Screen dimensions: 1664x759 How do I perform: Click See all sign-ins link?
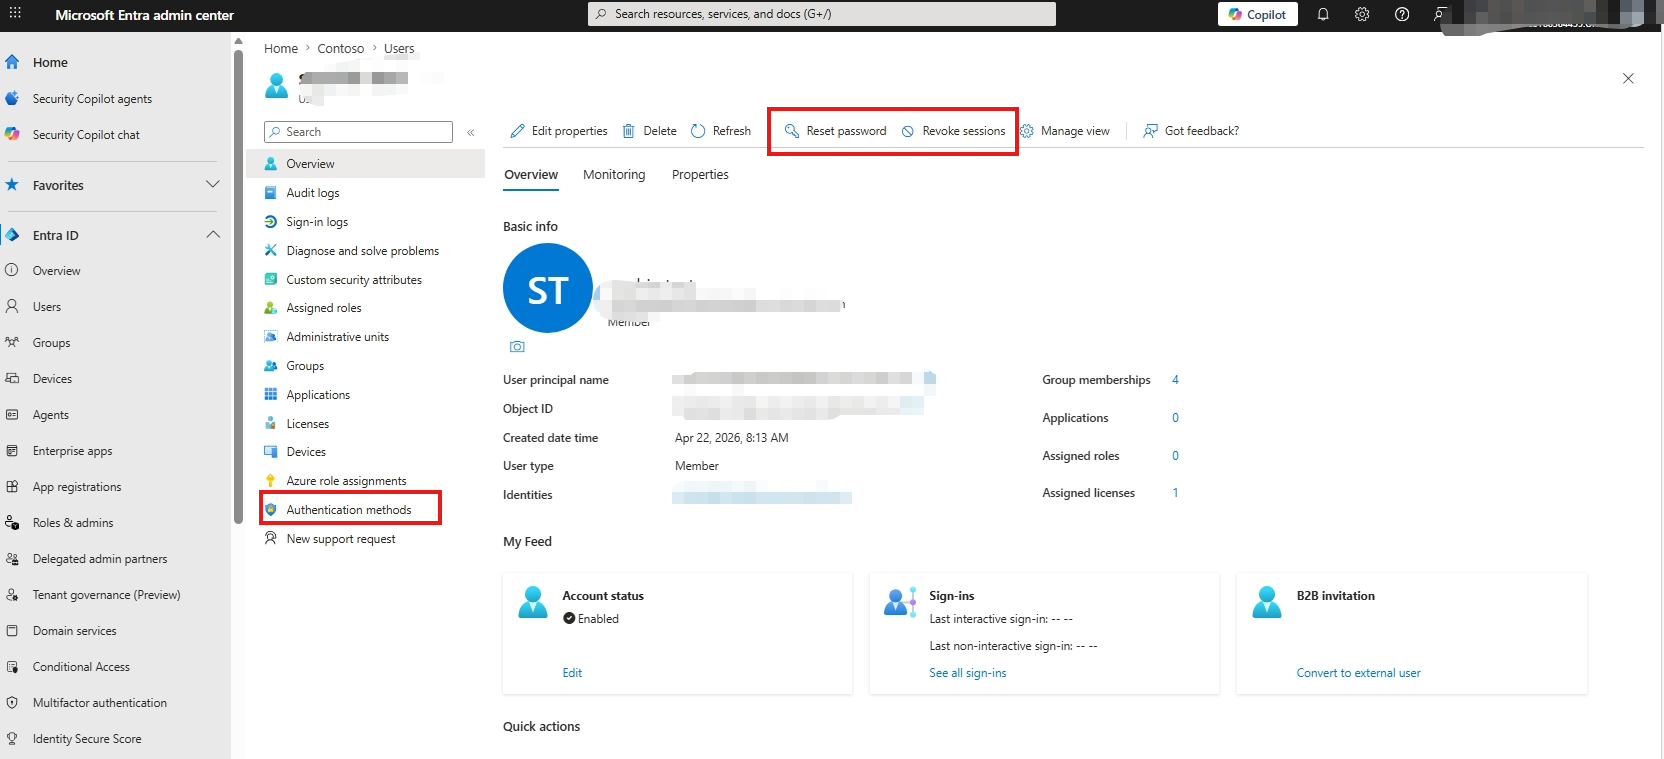click(968, 673)
